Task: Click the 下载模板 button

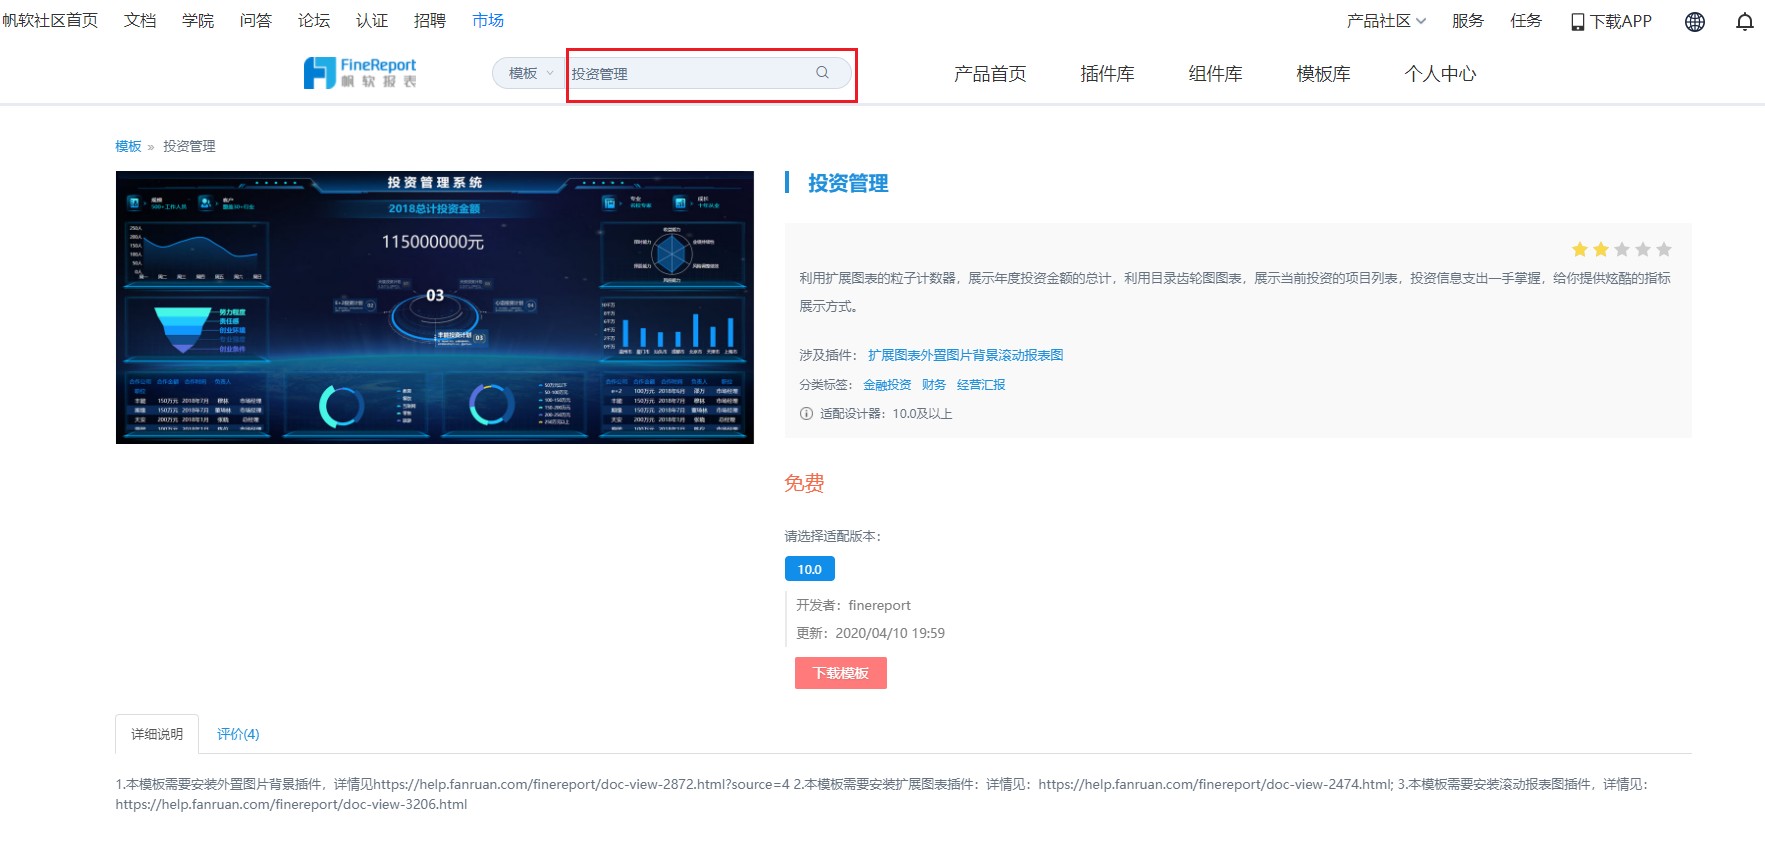Action: click(841, 673)
